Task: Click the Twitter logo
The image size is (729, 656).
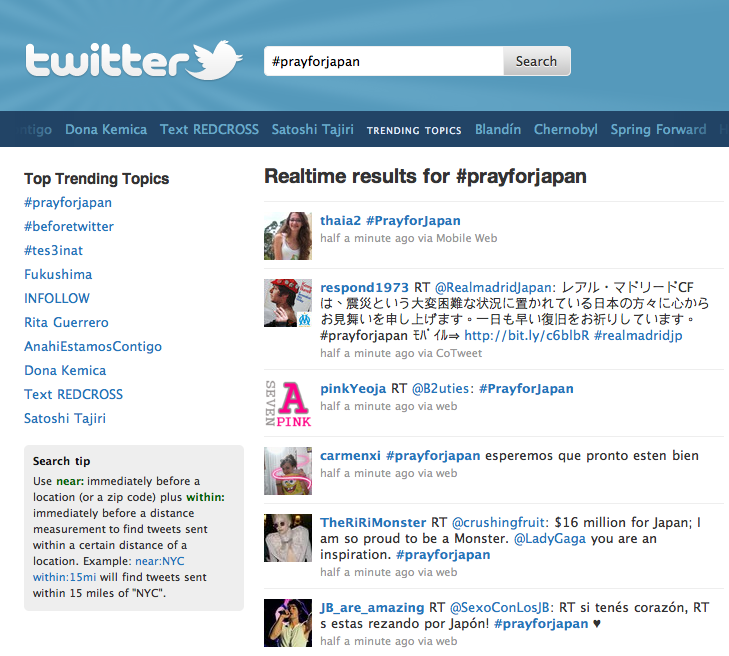Action: click(134, 60)
